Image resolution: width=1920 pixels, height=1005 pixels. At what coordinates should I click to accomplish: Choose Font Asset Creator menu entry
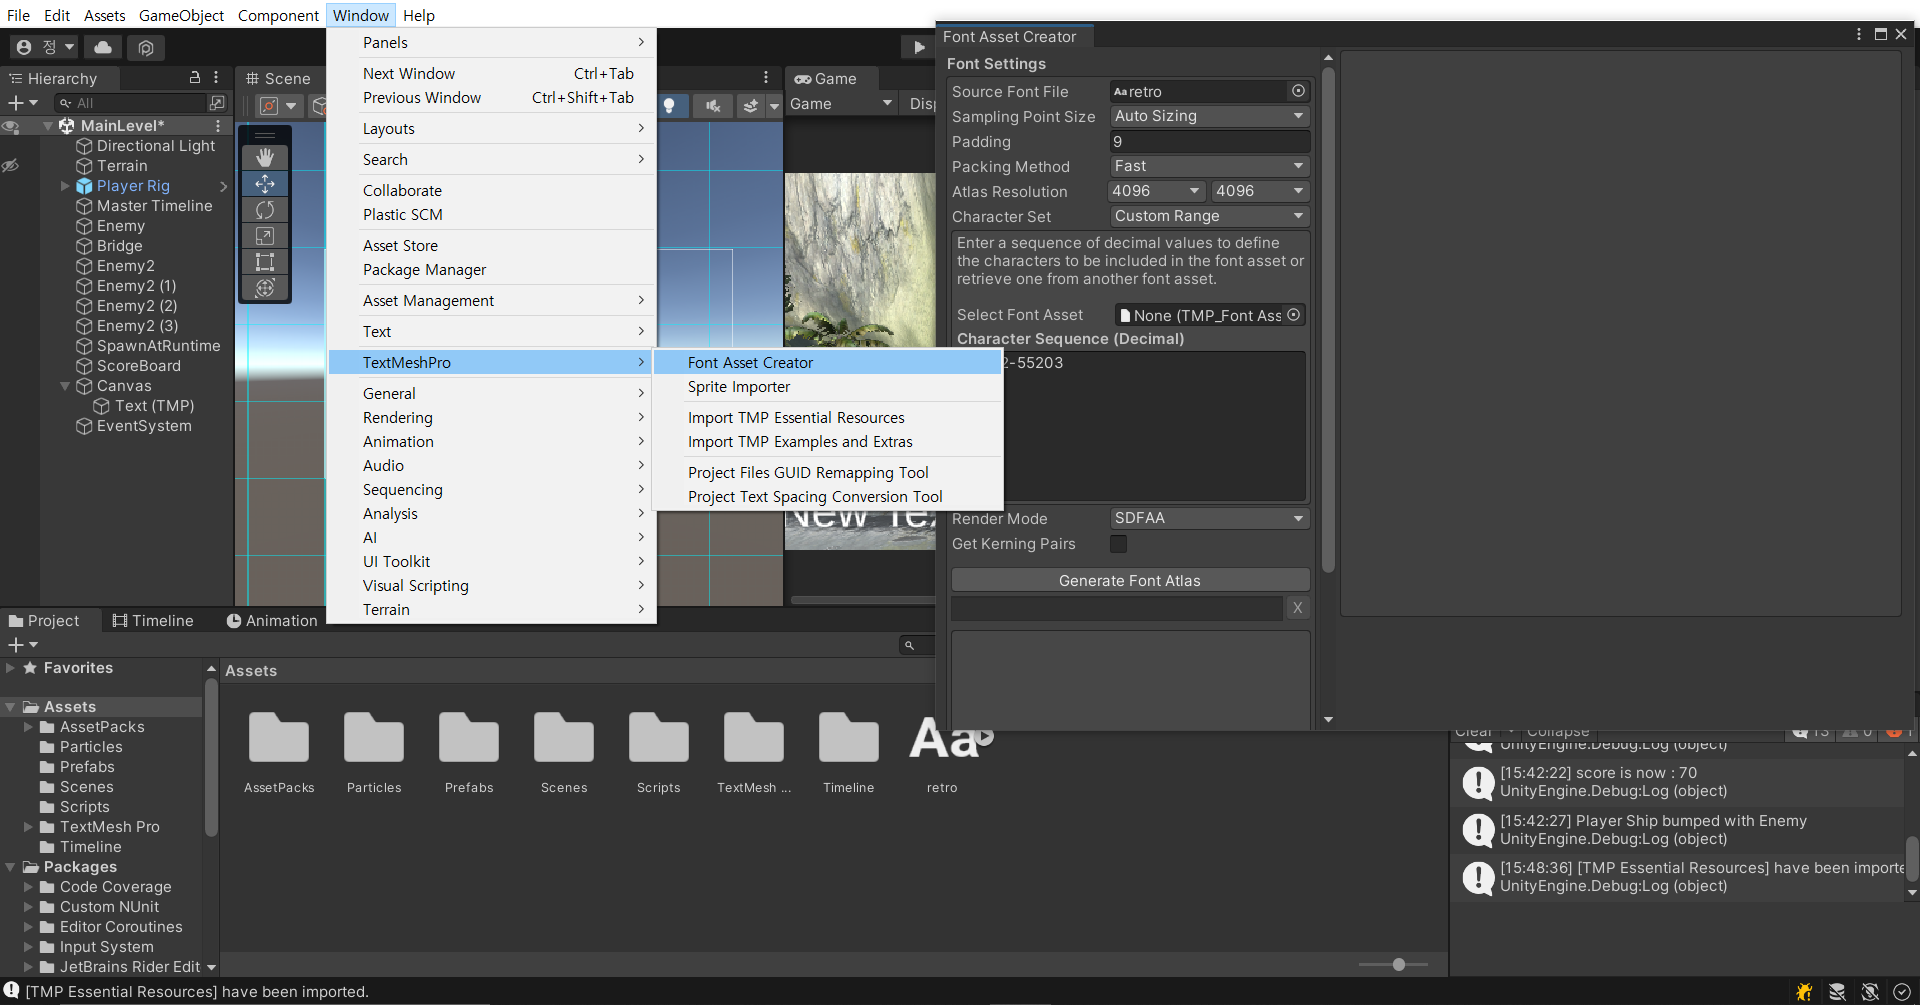[x=827, y=362]
